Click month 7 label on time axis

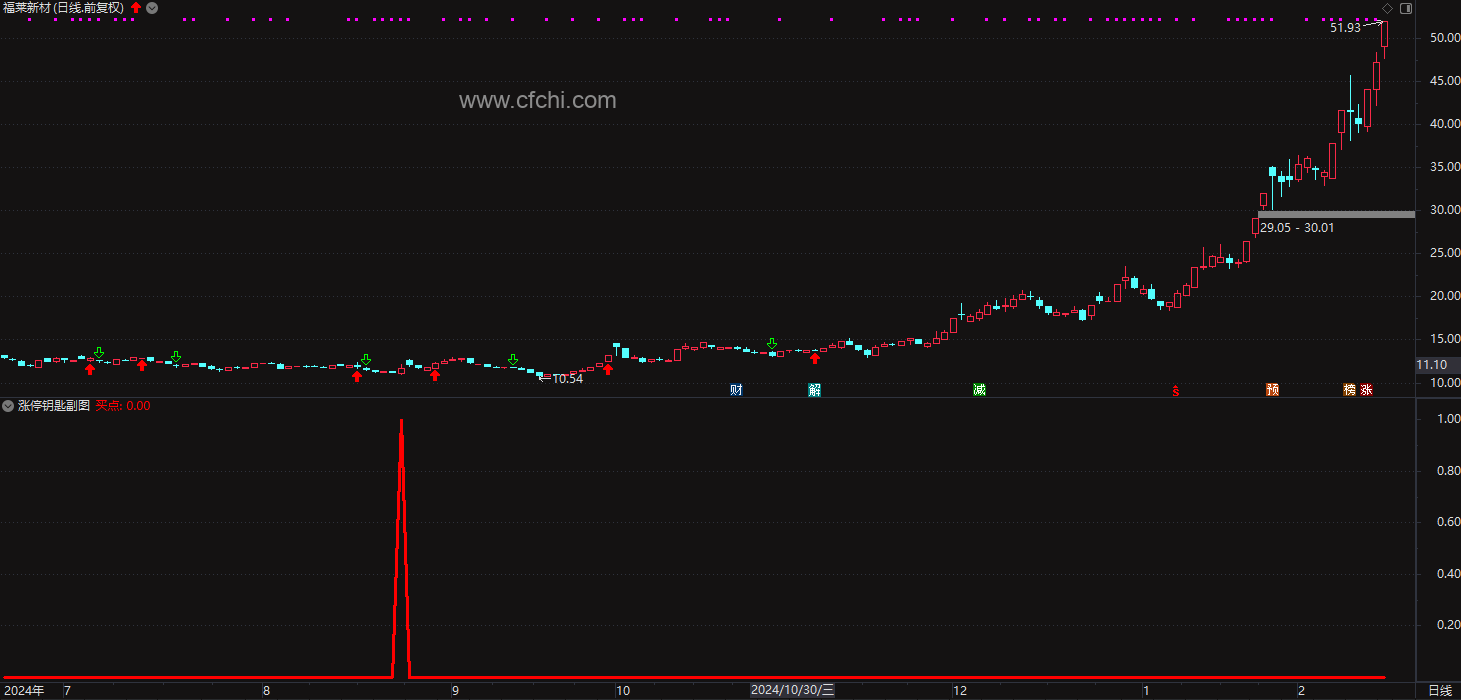click(x=67, y=691)
